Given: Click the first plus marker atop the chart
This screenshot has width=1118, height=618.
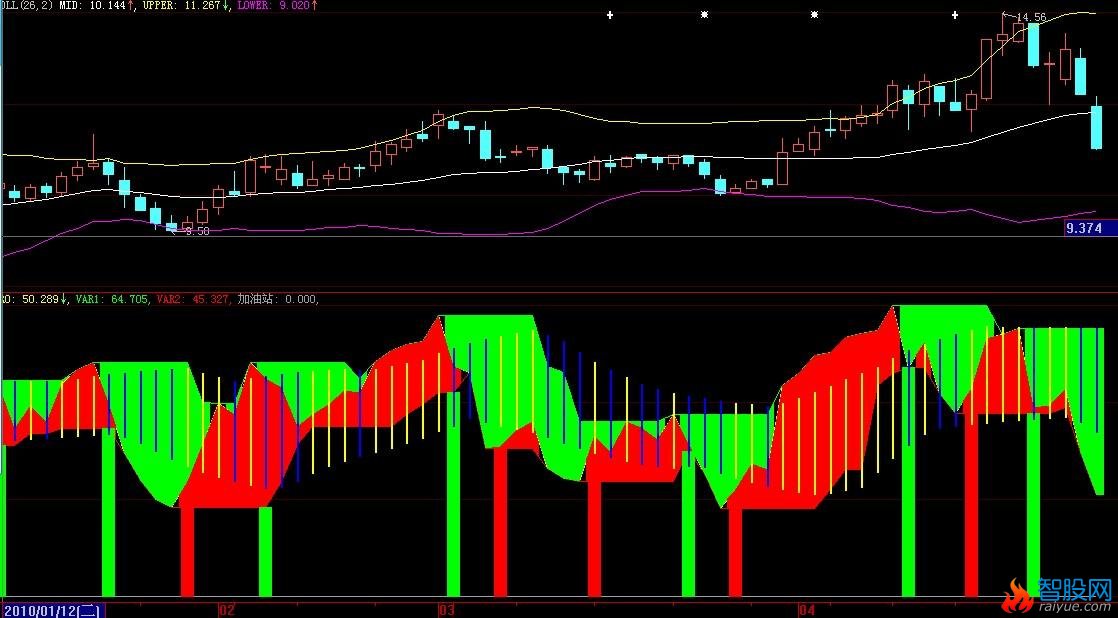Looking at the screenshot, I should coord(609,15).
